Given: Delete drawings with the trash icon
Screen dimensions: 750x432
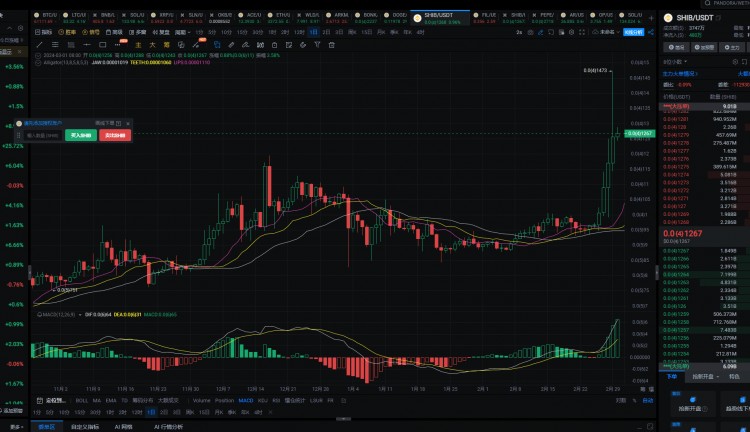Looking at the screenshot, I should click(x=331, y=45).
